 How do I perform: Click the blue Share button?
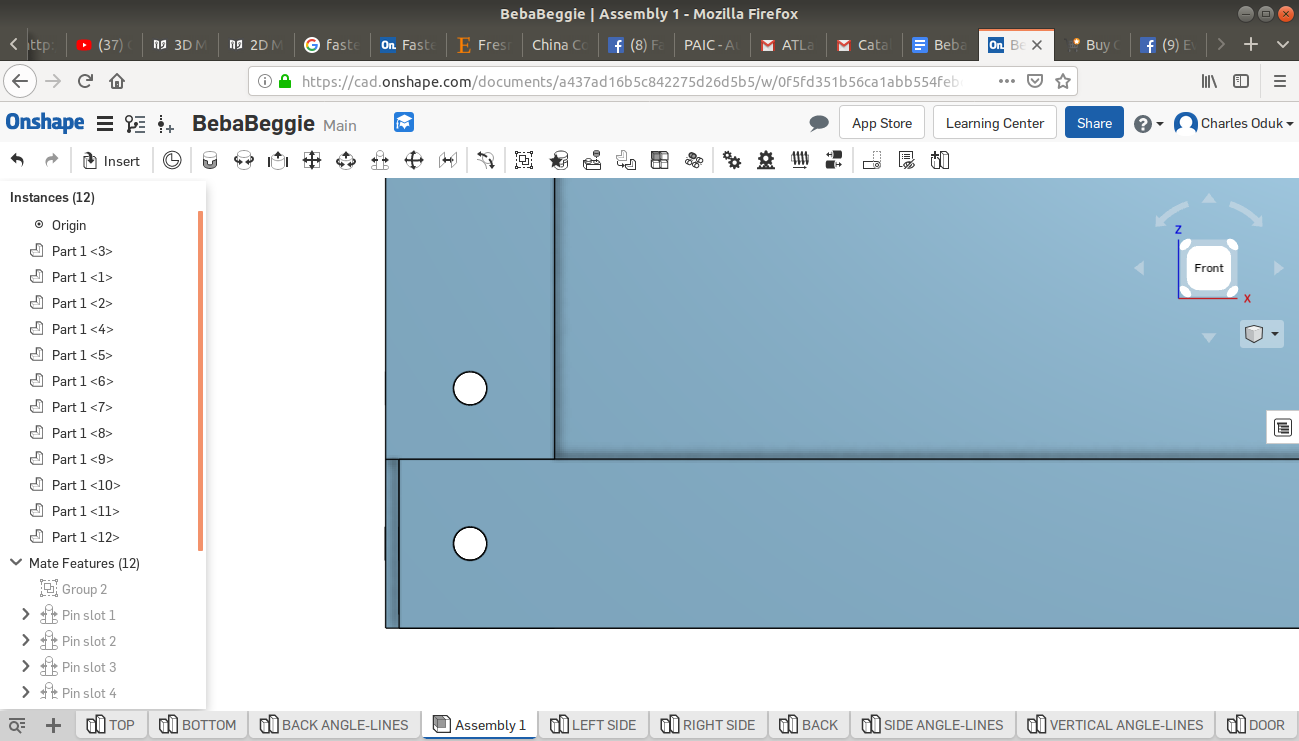tap(1094, 123)
